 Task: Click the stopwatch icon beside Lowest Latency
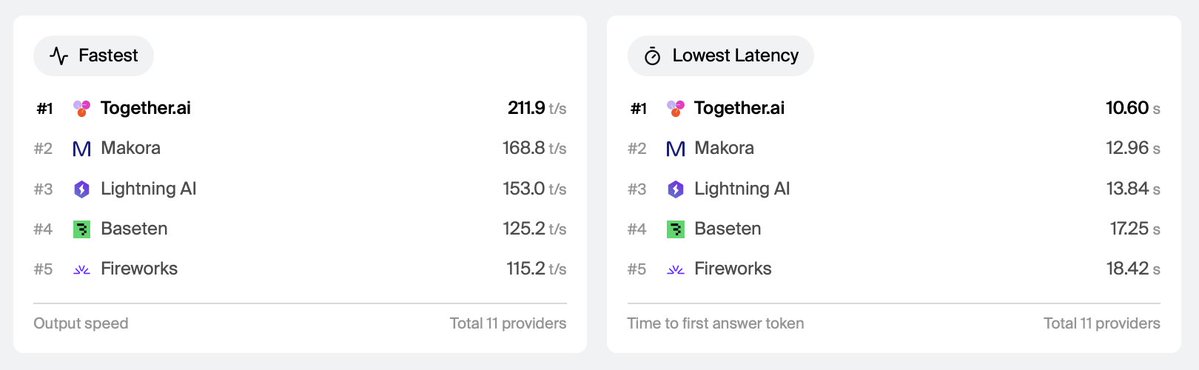[x=652, y=56]
